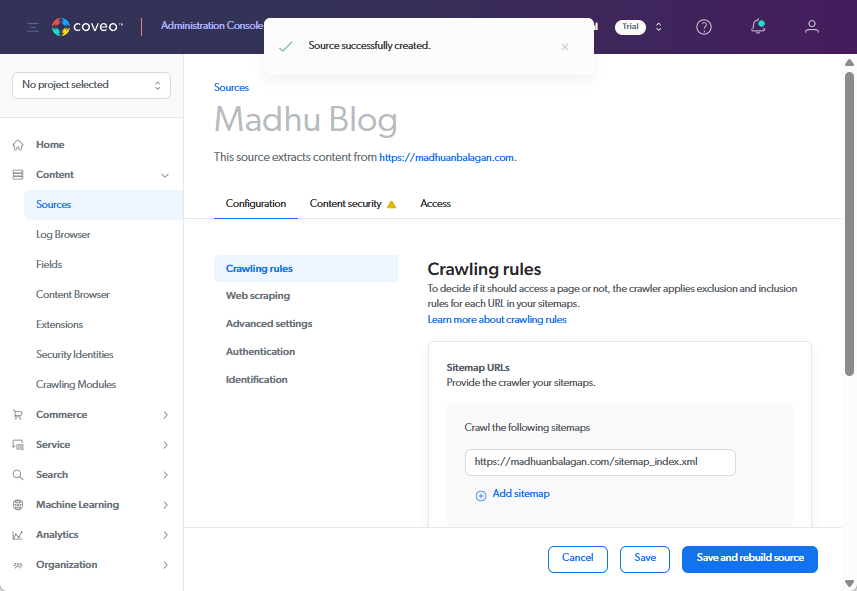Collapse the hamburger navigation menu icon
857x591 pixels.
pyautogui.click(x=33, y=27)
